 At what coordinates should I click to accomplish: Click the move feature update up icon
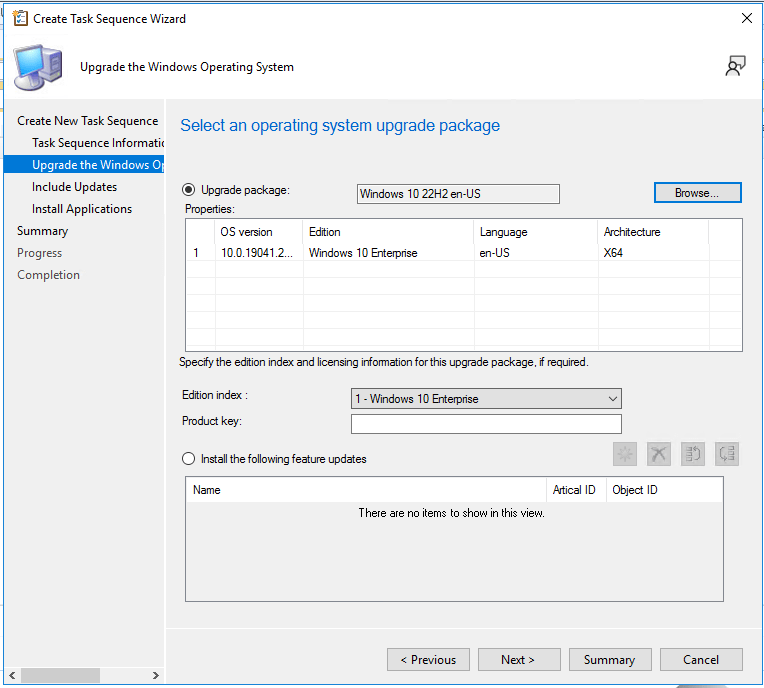[693, 454]
